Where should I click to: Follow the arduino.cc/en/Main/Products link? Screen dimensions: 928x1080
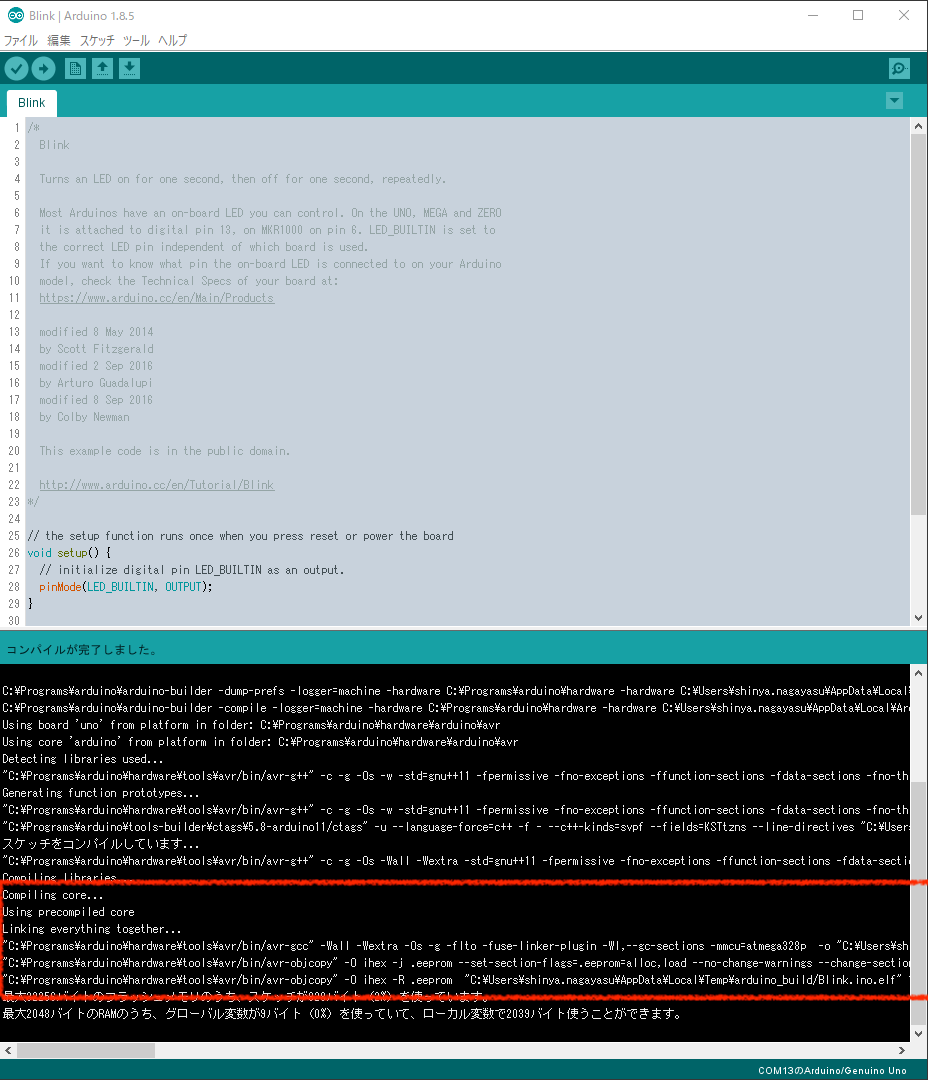click(x=156, y=298)
